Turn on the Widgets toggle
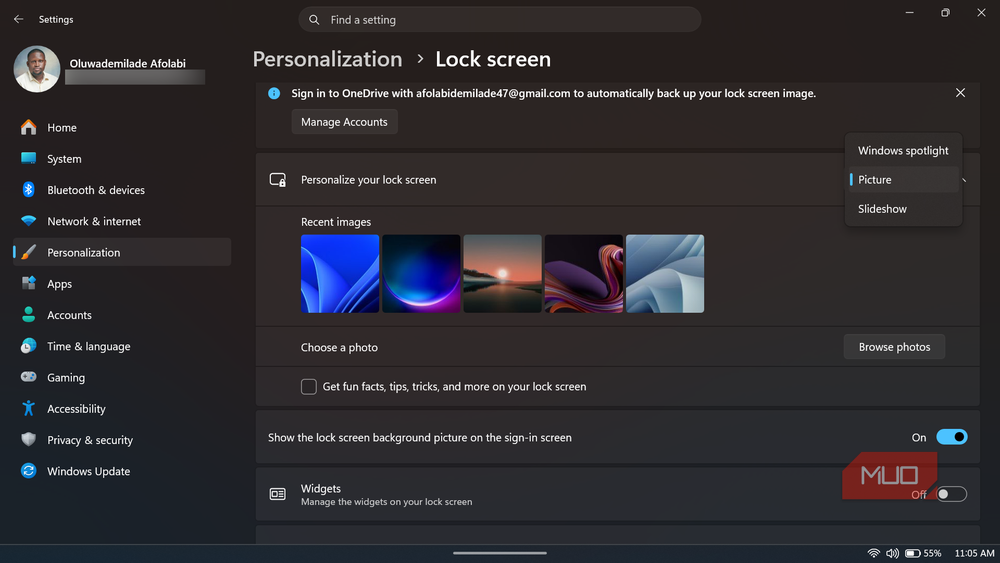Image resolution: width=1000 pixels, height=563 pixels. [952, 494]
